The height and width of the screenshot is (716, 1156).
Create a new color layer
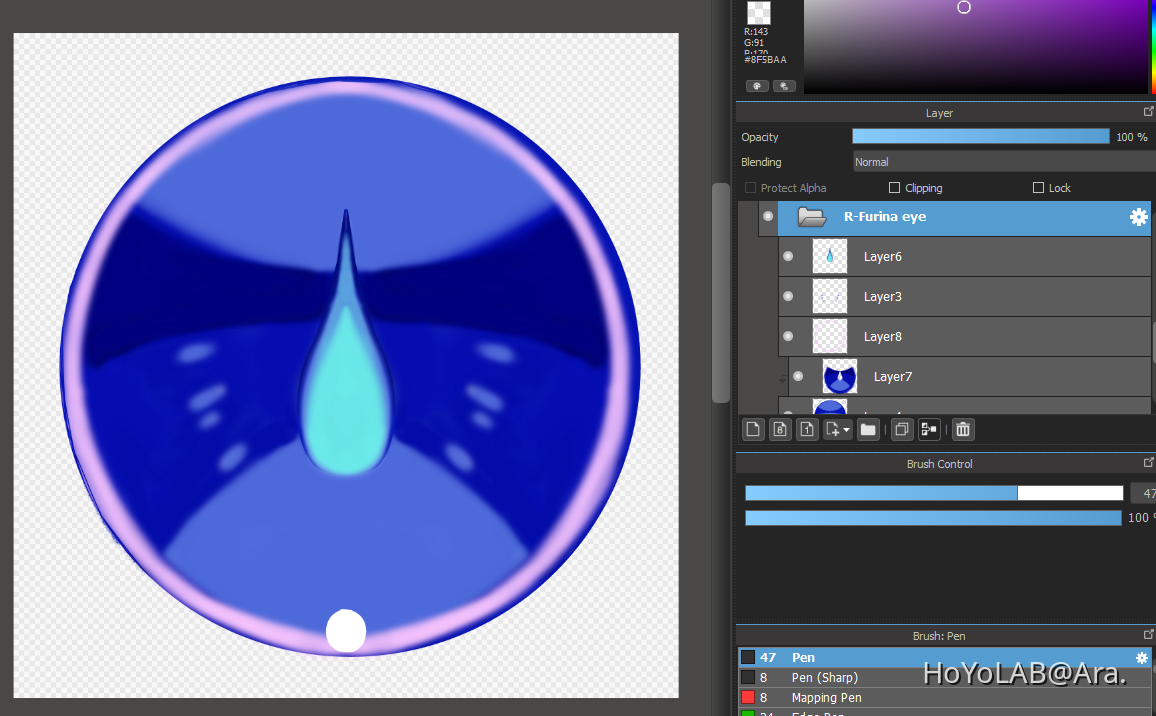754,429
